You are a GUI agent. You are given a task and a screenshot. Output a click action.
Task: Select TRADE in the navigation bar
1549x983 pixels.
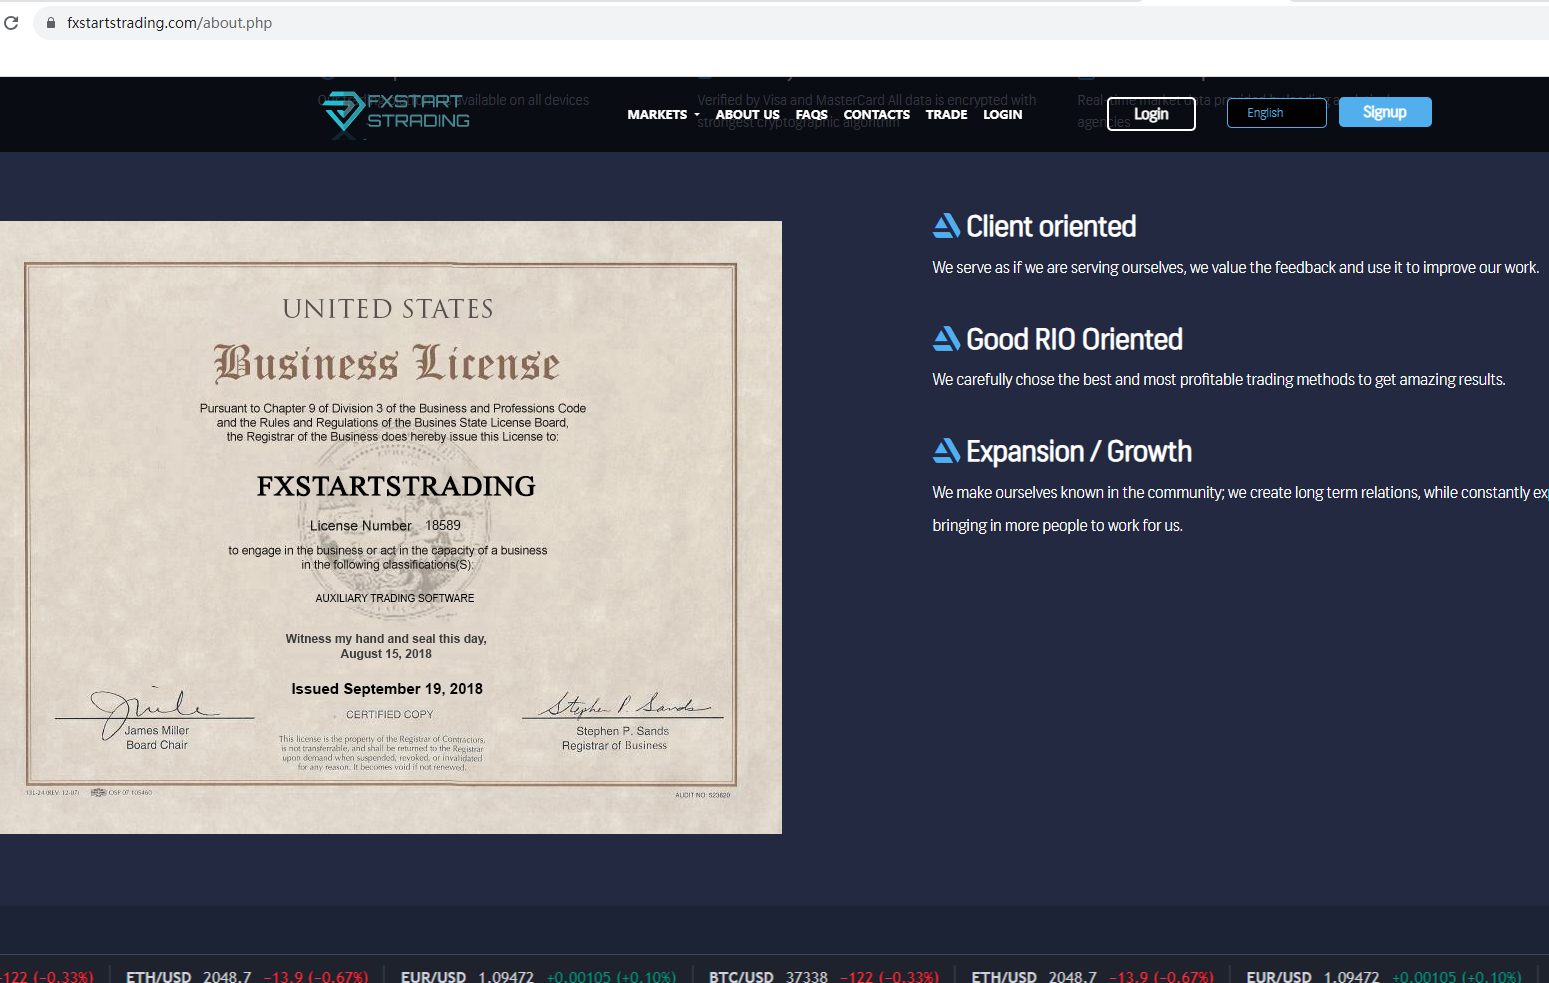(x=946, y=115)
